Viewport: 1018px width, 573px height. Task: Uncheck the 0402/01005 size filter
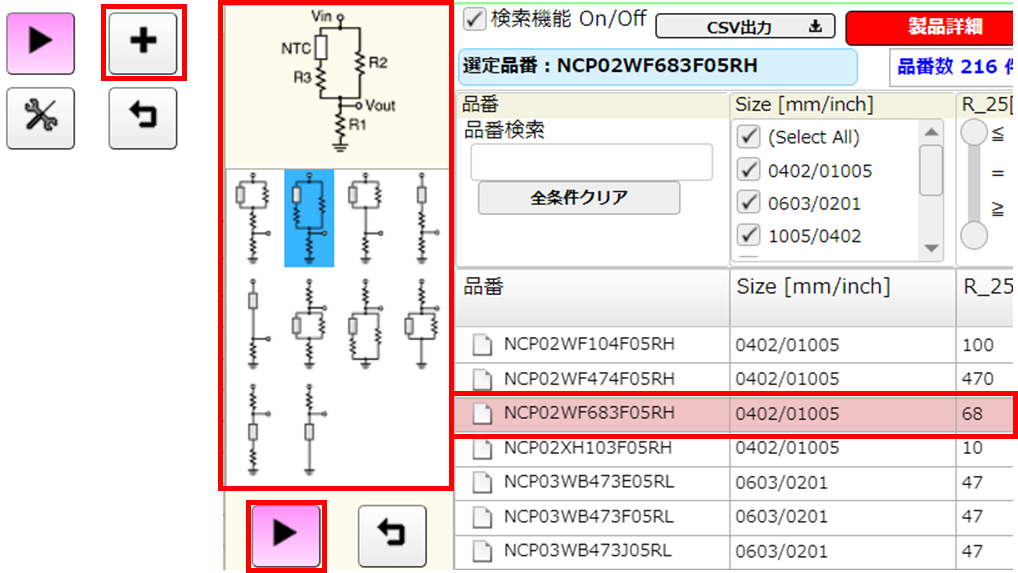[x=747, y=170]
